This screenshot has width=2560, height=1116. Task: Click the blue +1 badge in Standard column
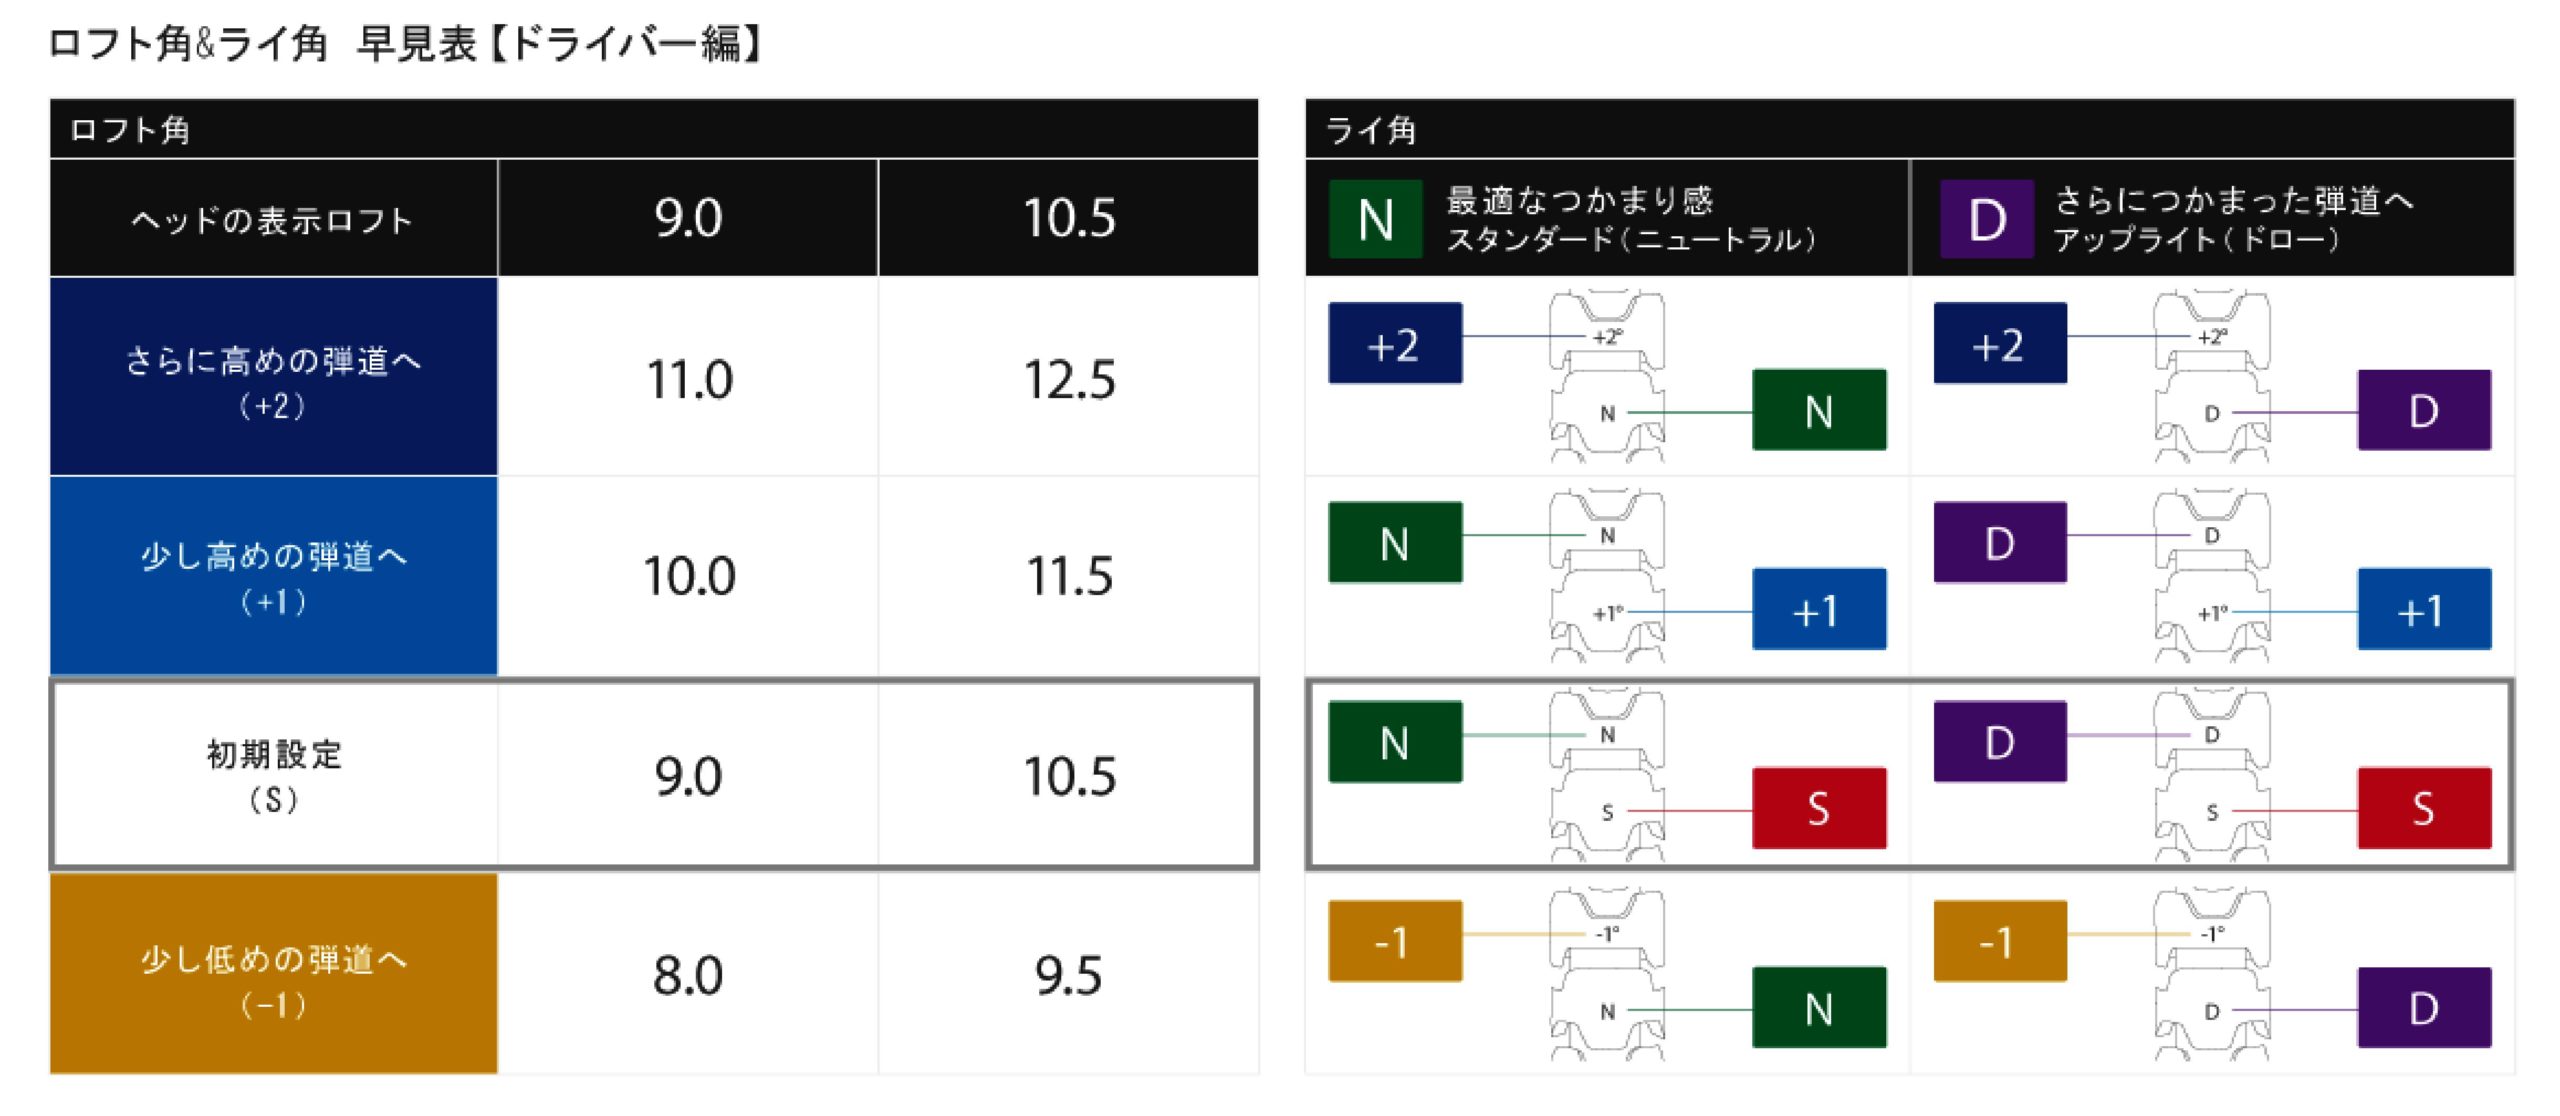pos(1819,609)
